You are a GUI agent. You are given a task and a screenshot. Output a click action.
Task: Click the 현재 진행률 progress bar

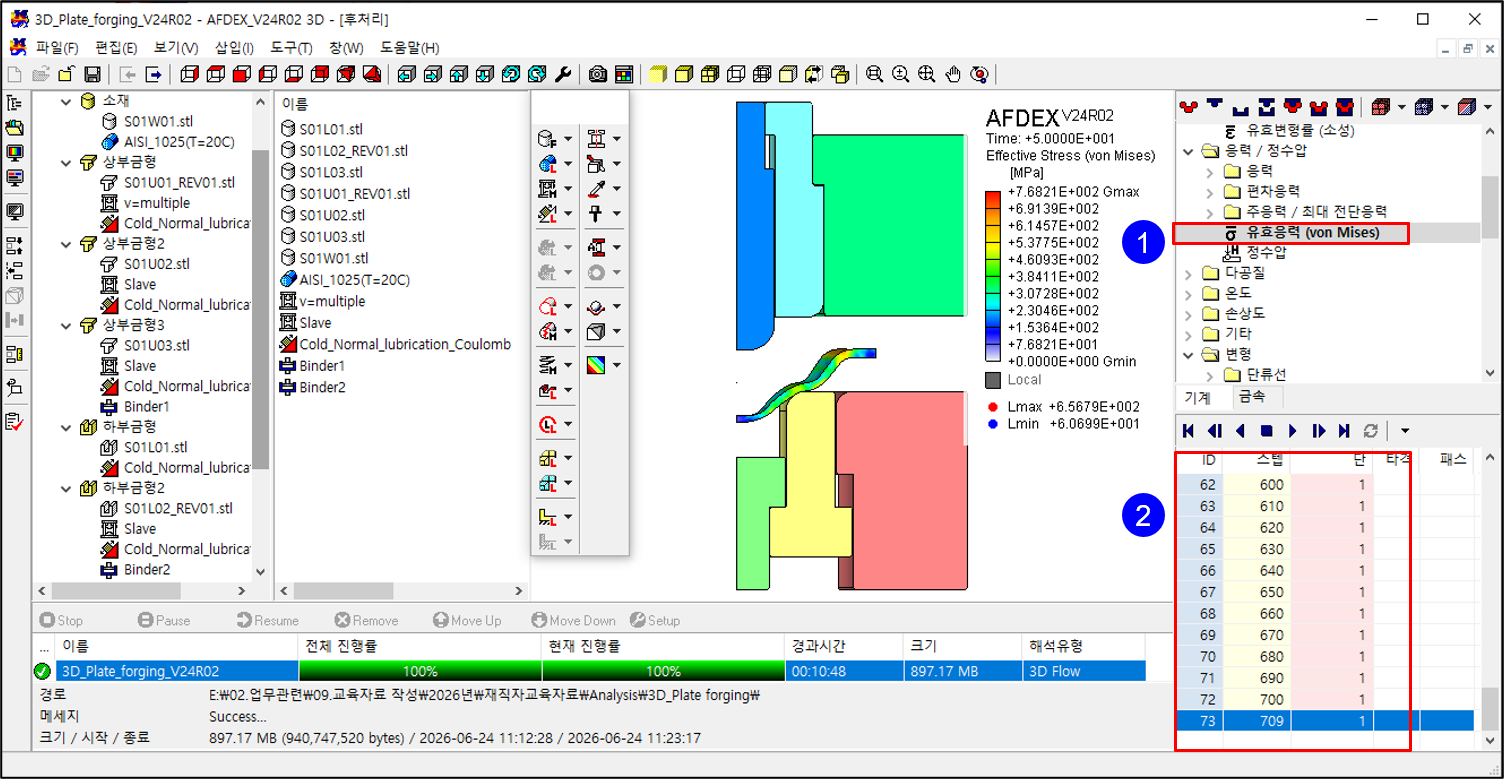coord(663,671)
